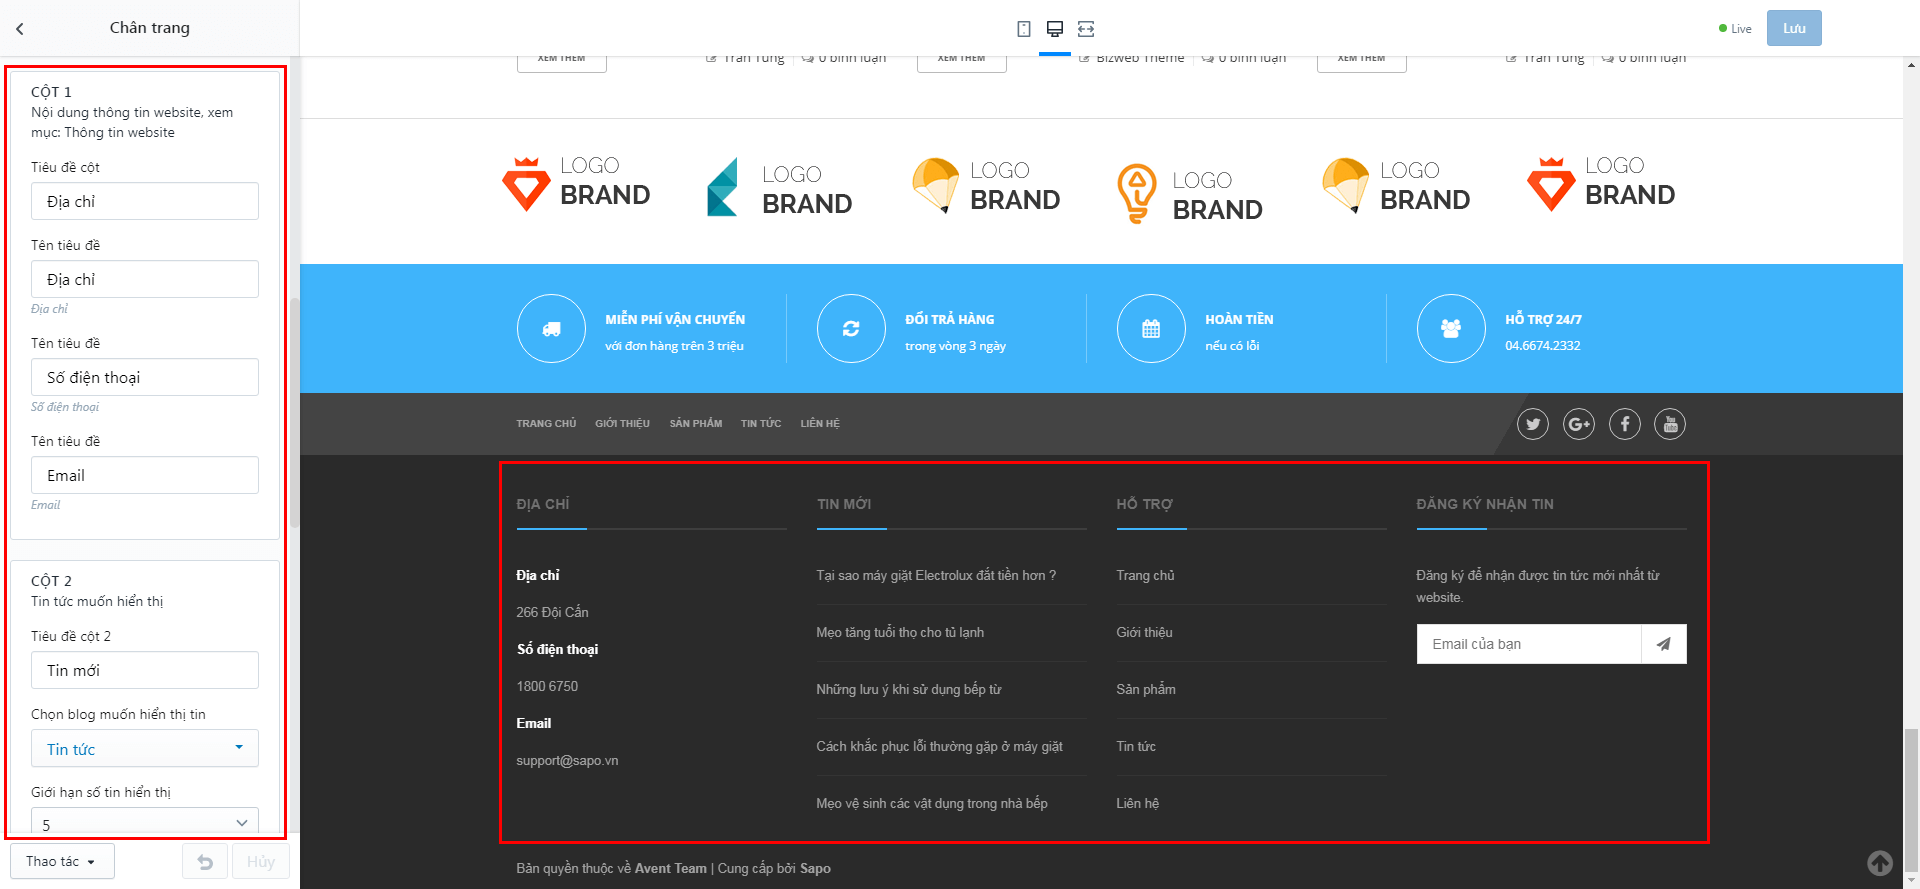Viewport: 1920px width, 889px height.
Task: Open LIÊN HỆ footer menu item
Action: (x=820, y=424)
